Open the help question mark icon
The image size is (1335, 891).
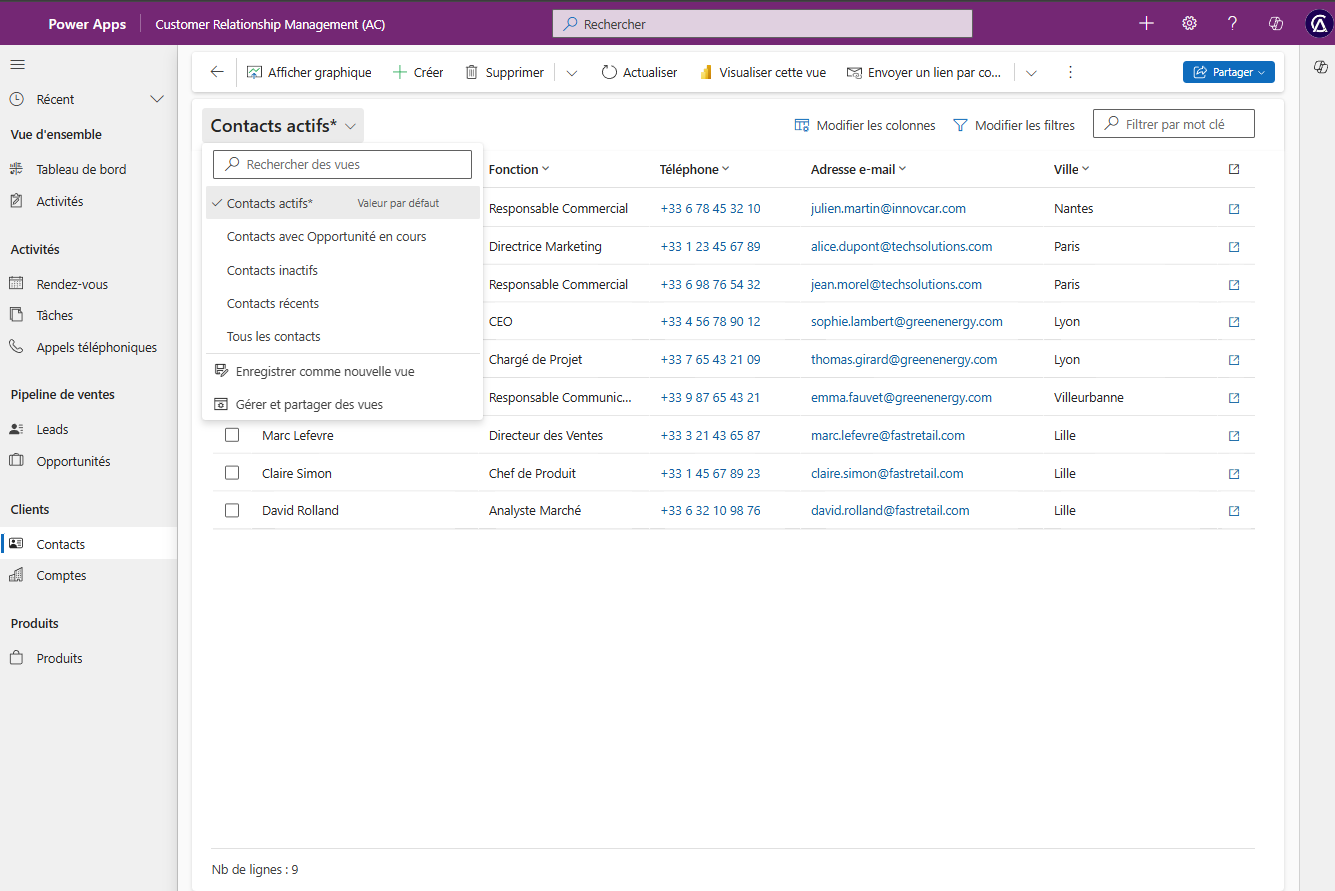(1232, 24)
